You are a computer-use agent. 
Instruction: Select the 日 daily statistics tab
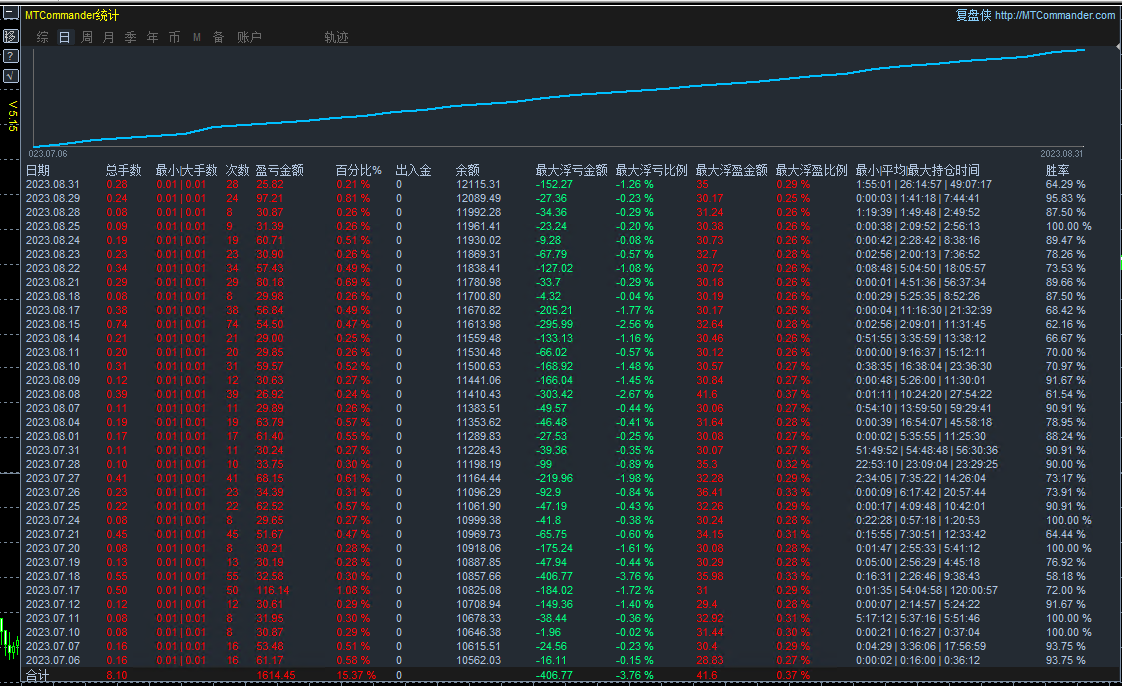64,37
